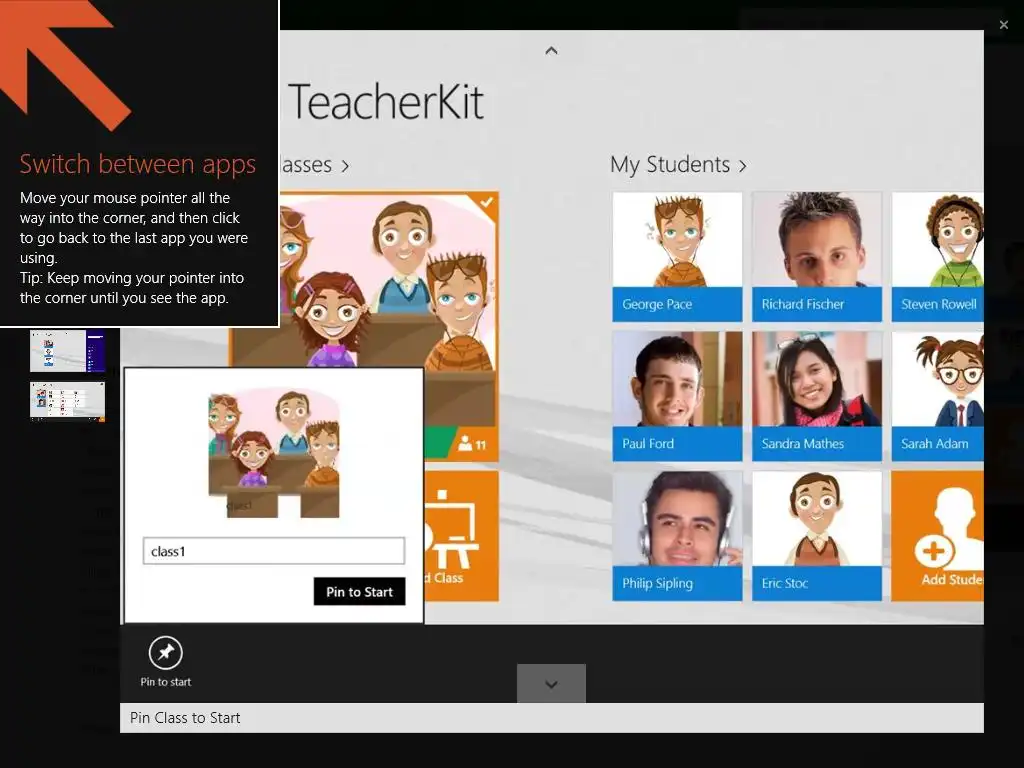Click the My Students heading
1024x768 pixels.
click(670, 165)
